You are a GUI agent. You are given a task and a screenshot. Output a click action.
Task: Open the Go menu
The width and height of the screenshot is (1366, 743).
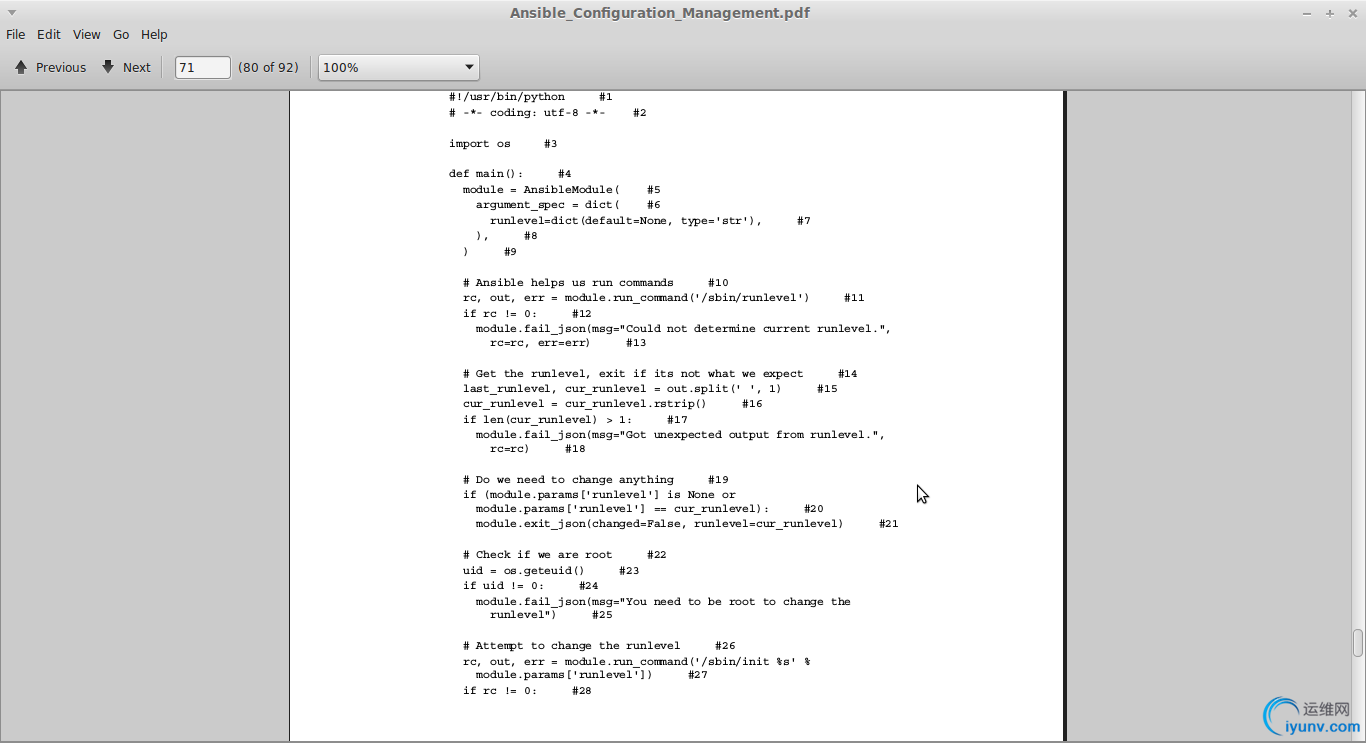[121, 34]
